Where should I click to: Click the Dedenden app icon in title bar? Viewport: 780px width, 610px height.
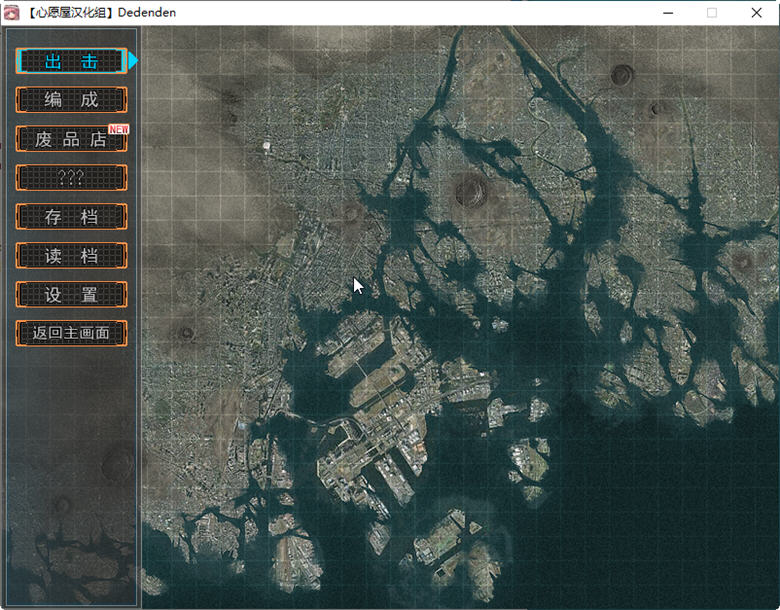(x=10, y=12)
